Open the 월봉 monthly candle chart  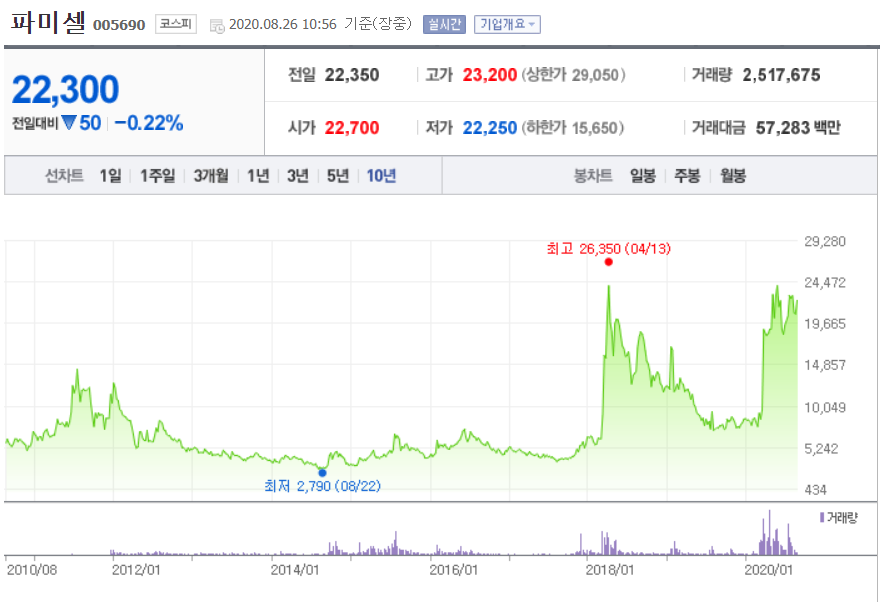(x=733, y=176)
